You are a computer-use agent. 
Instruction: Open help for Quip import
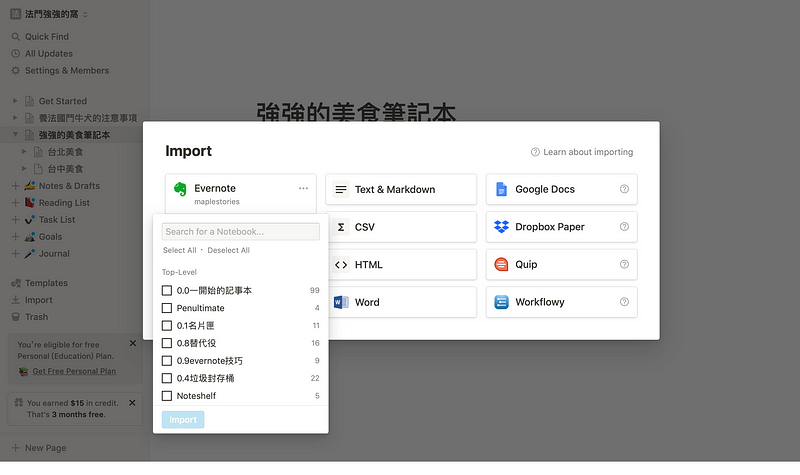coord(624,264)
